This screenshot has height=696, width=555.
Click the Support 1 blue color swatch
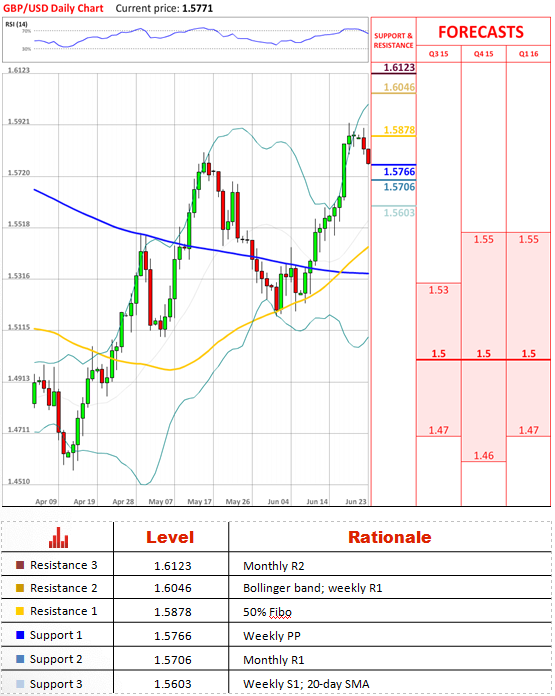point(20,635)
